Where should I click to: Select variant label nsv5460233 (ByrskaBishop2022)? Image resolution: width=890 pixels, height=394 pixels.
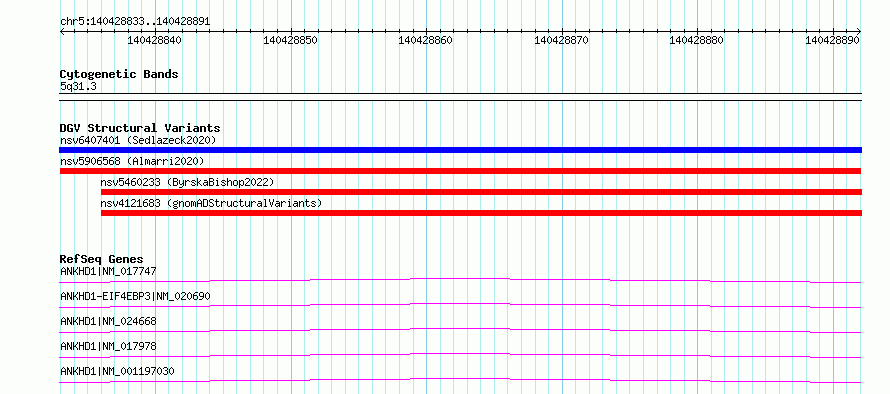tap(187, 182)
